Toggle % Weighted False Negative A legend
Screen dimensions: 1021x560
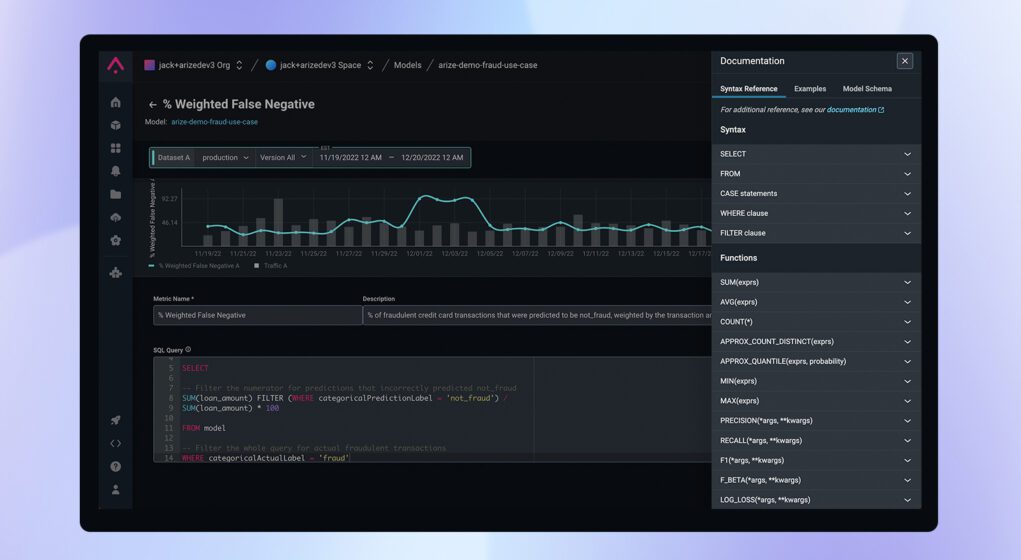coord(194,266)
